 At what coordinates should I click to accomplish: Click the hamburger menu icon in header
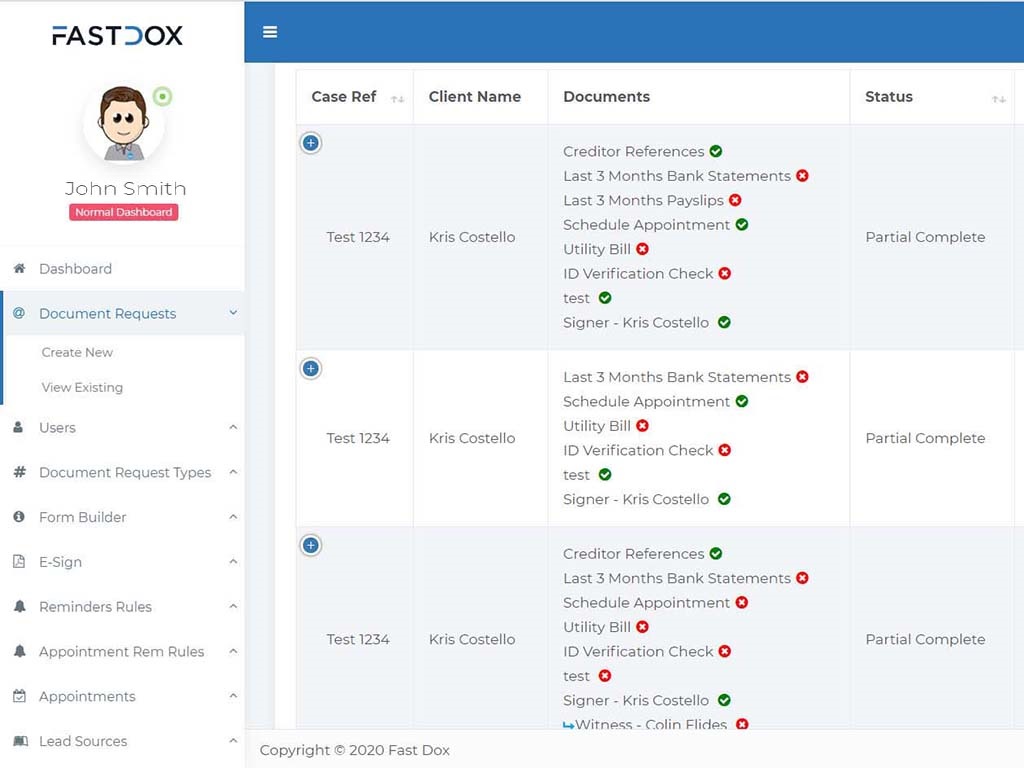pos(269,32)
